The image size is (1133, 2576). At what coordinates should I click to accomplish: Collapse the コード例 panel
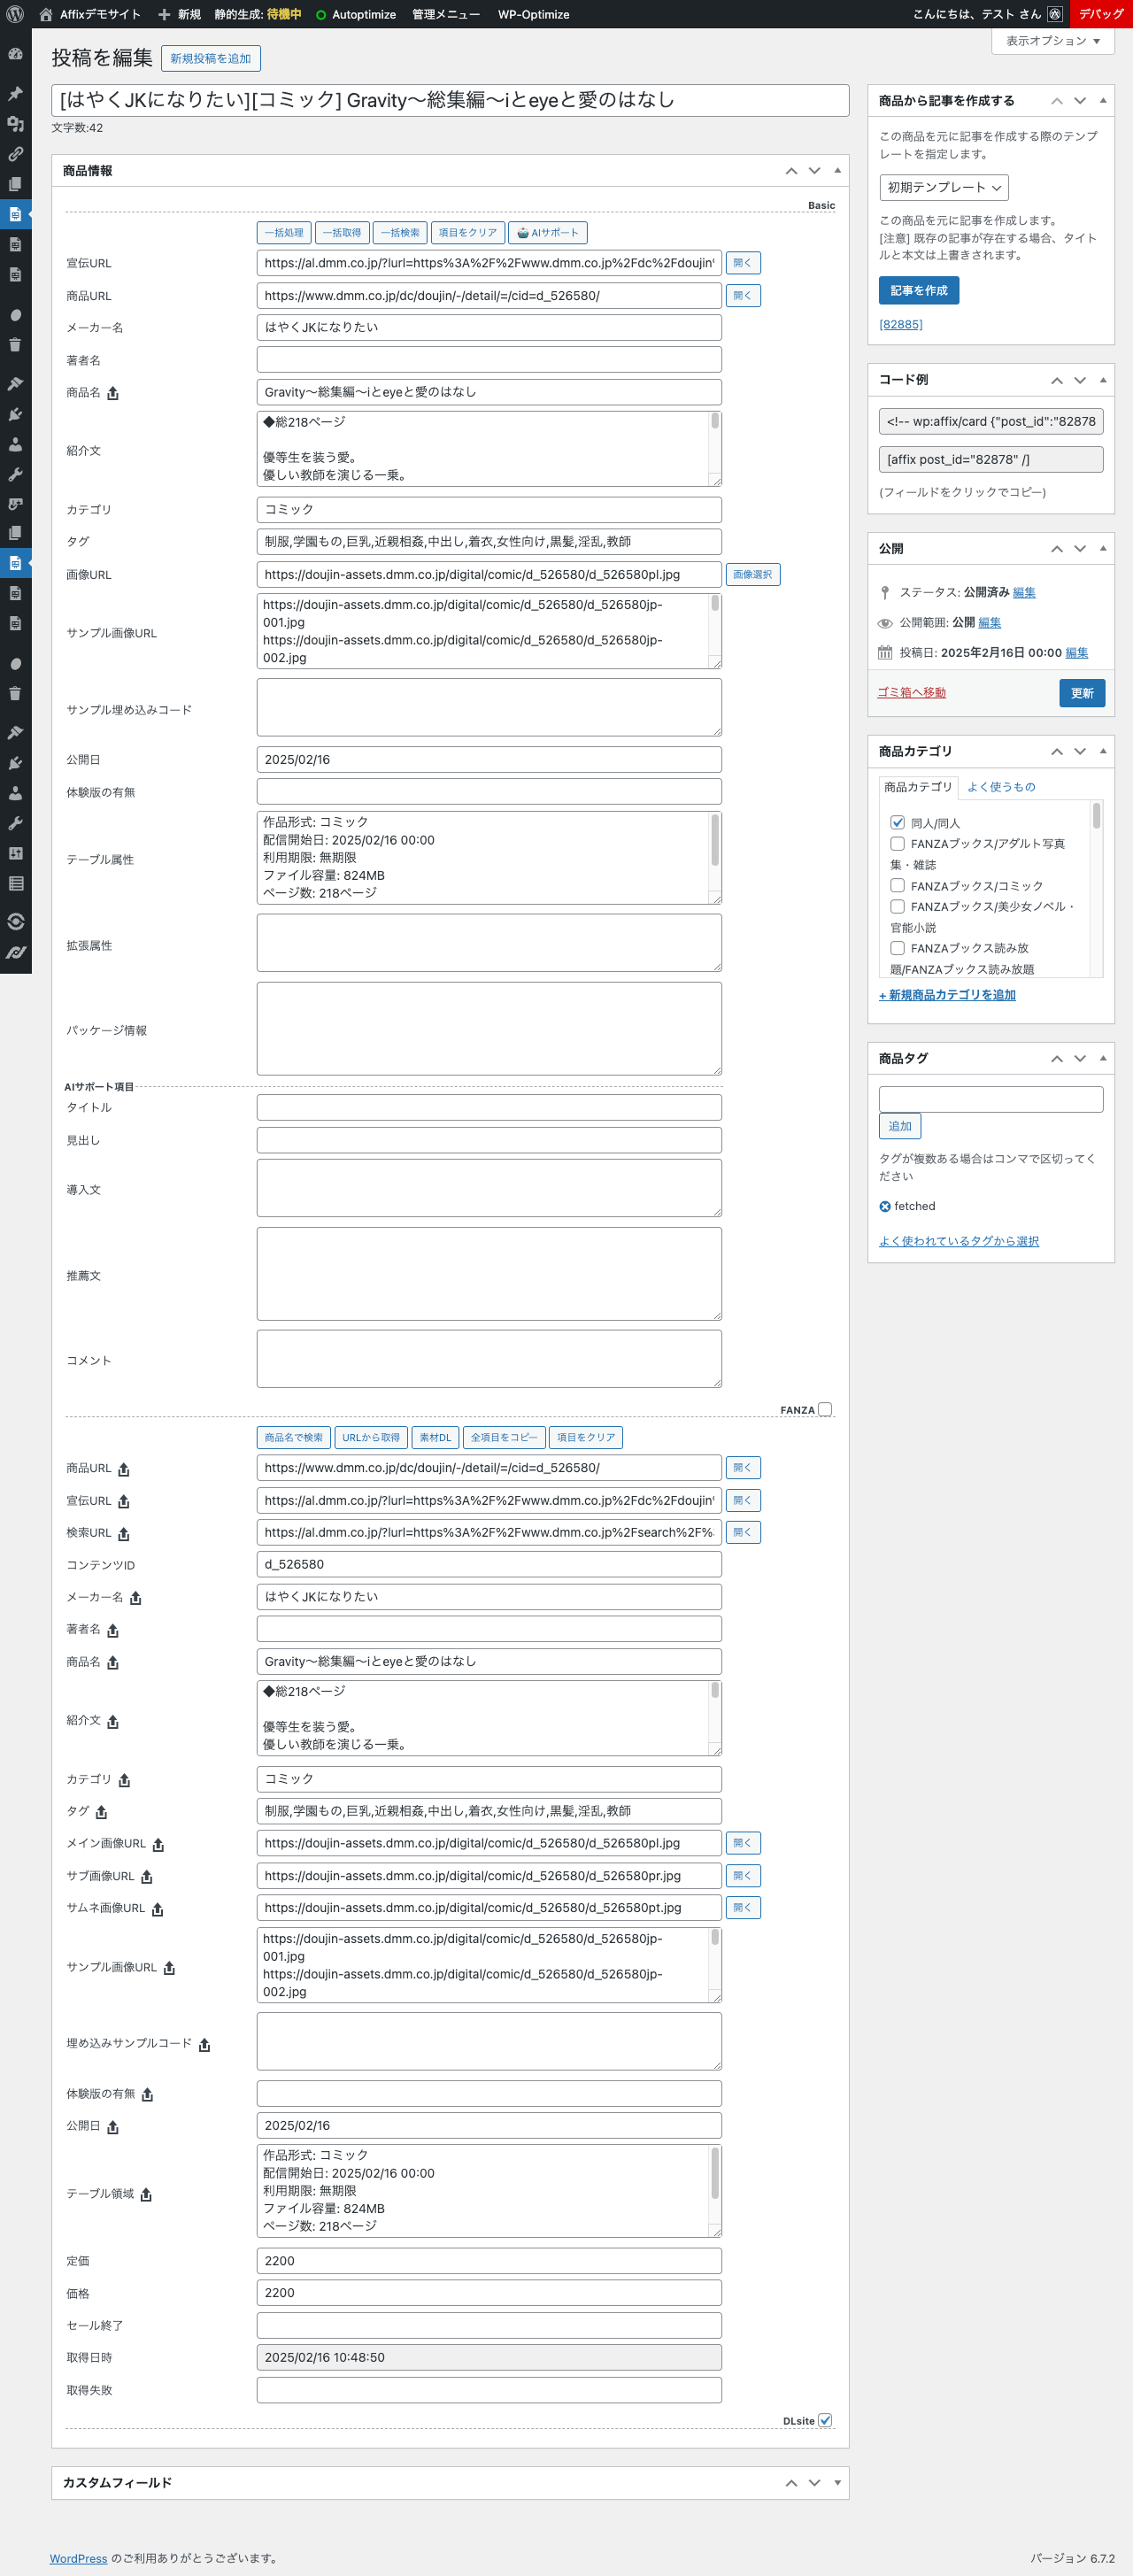[1103, 380]
